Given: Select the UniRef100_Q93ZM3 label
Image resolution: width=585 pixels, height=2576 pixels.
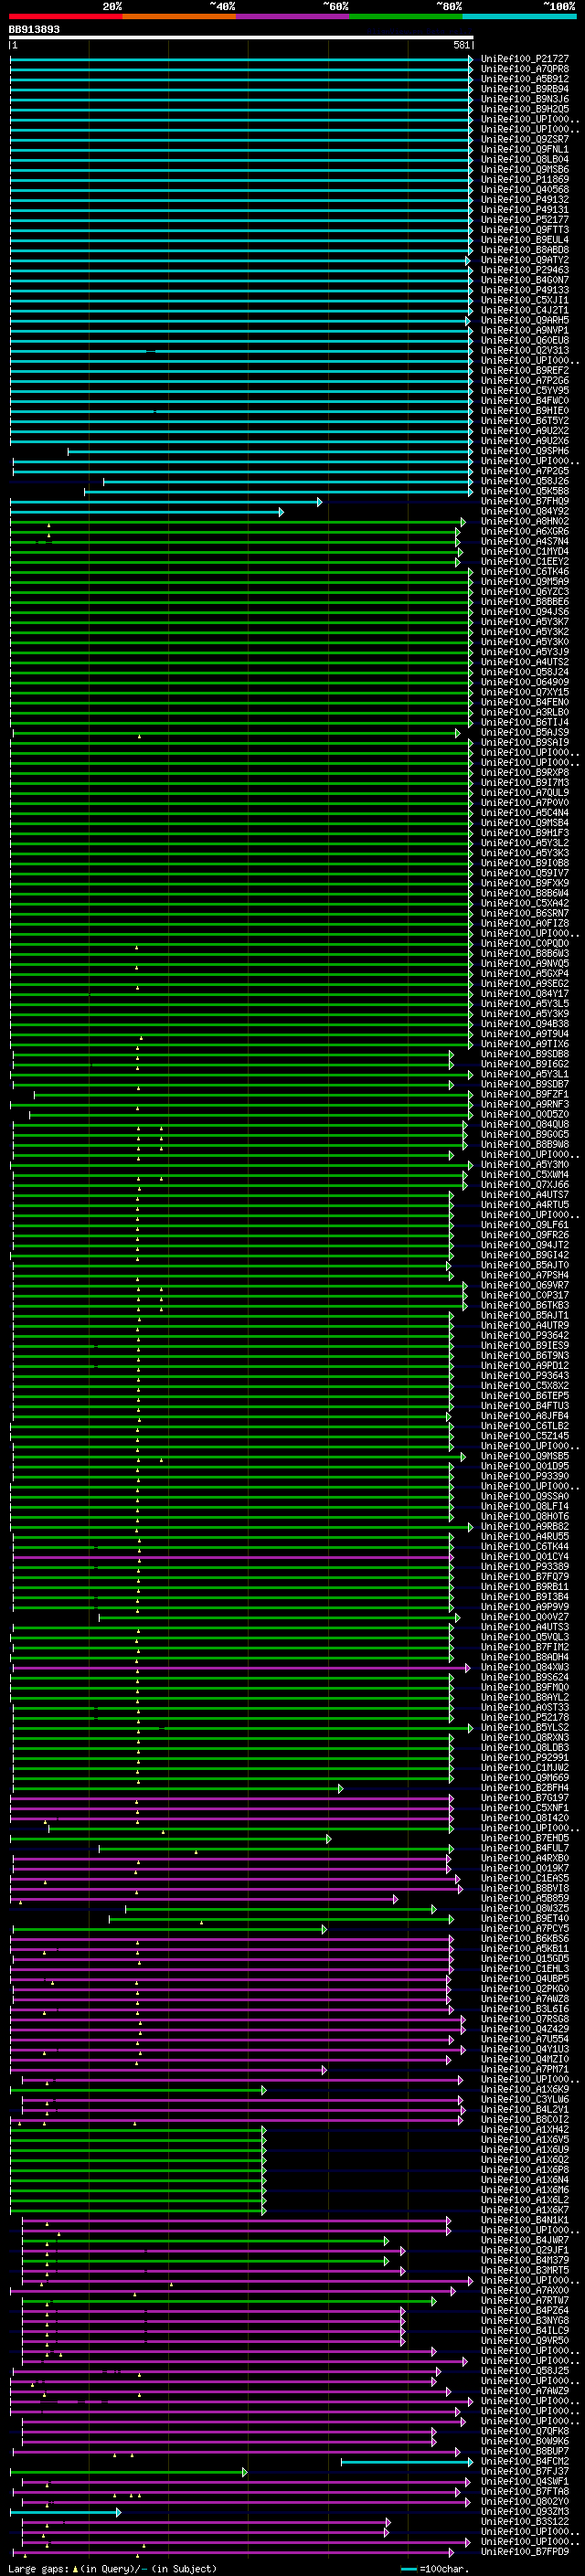Looking at the screenshot, I should [x=525, y=2513].
